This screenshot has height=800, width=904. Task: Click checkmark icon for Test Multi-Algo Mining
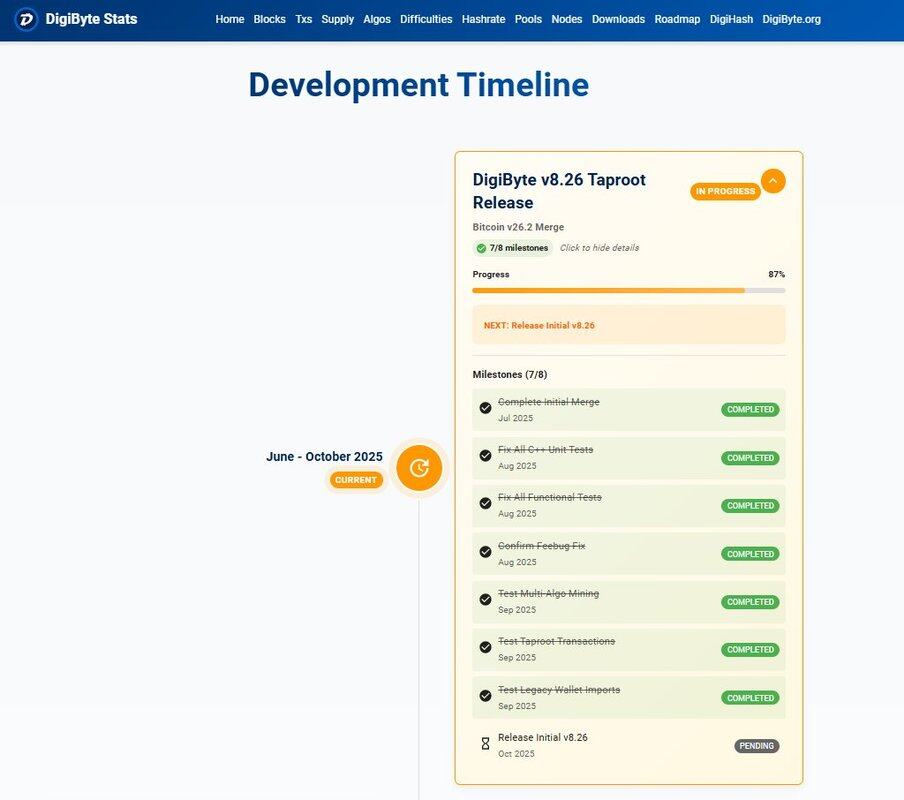point(485,600)
